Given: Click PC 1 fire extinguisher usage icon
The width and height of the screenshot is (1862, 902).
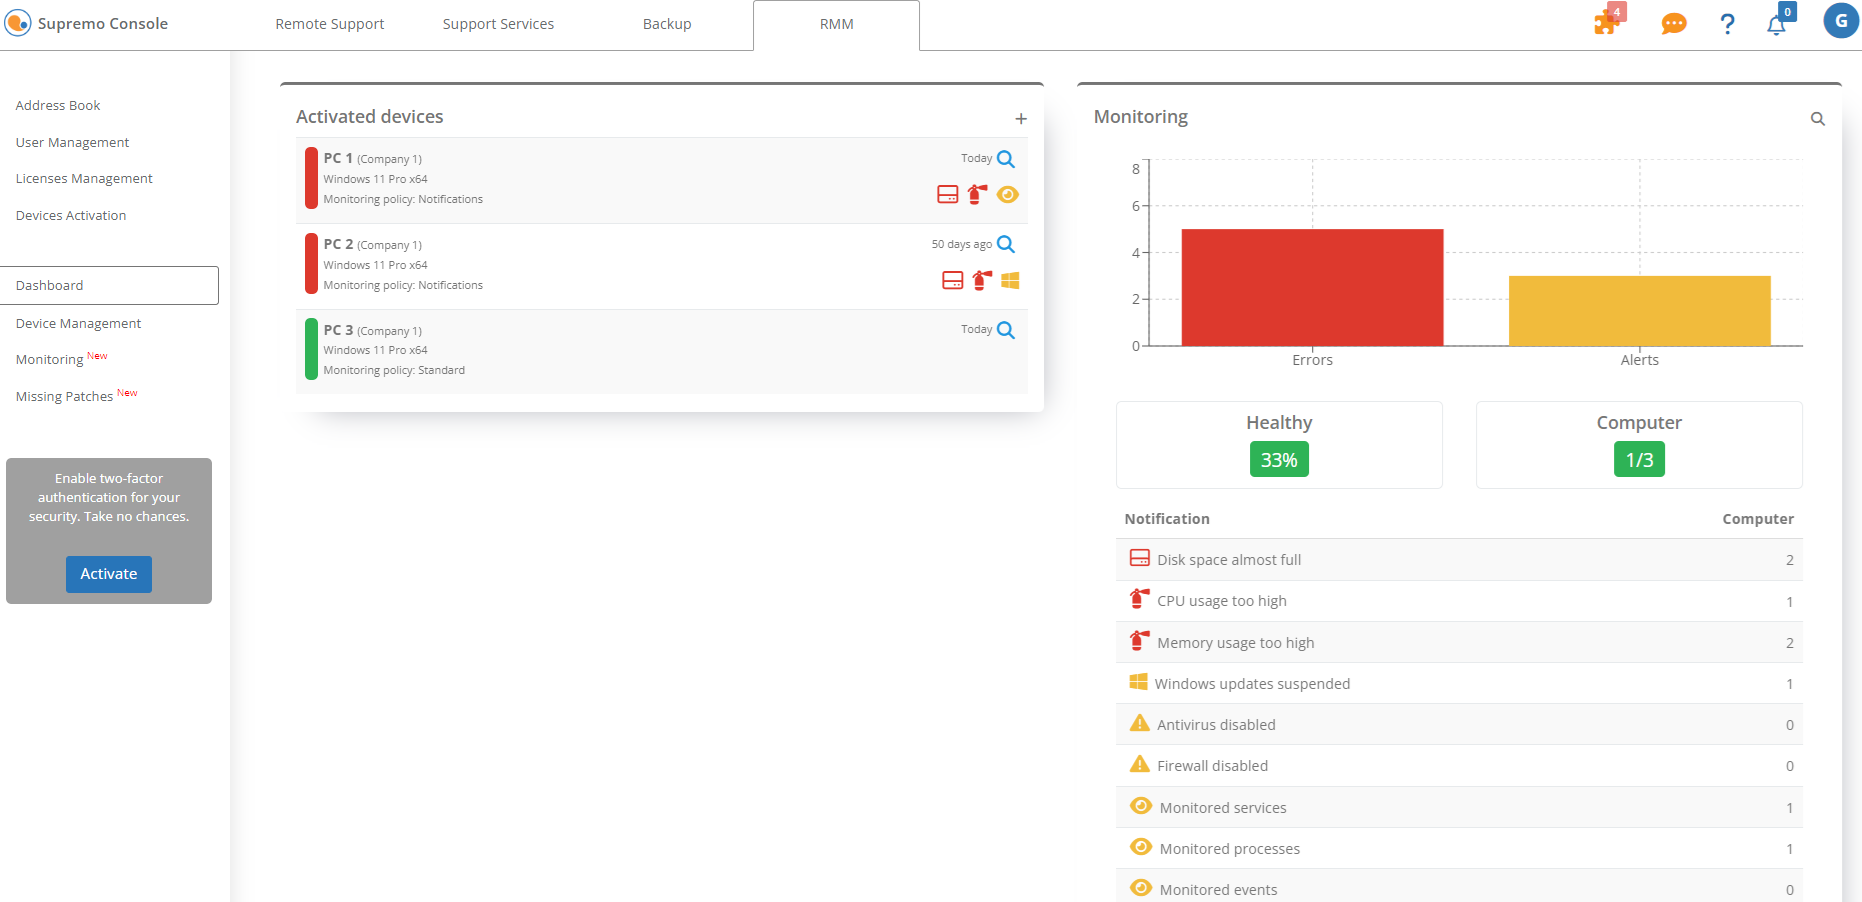Looking at the screenshot, I should coord(977,194).
